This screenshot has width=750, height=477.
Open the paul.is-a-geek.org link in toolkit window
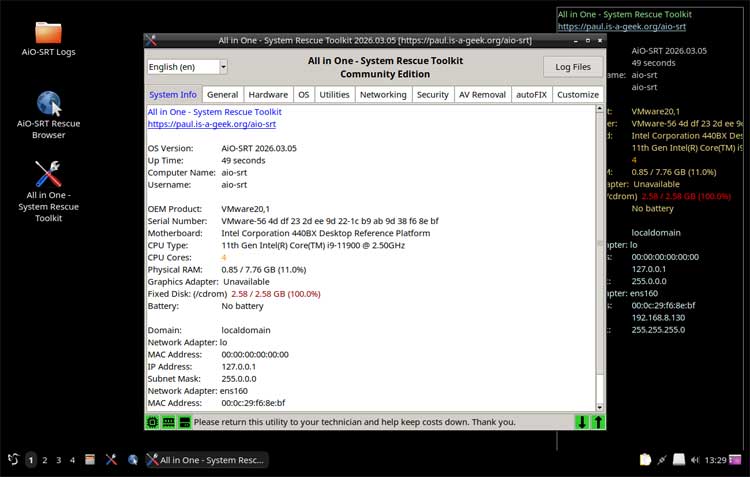211,124
